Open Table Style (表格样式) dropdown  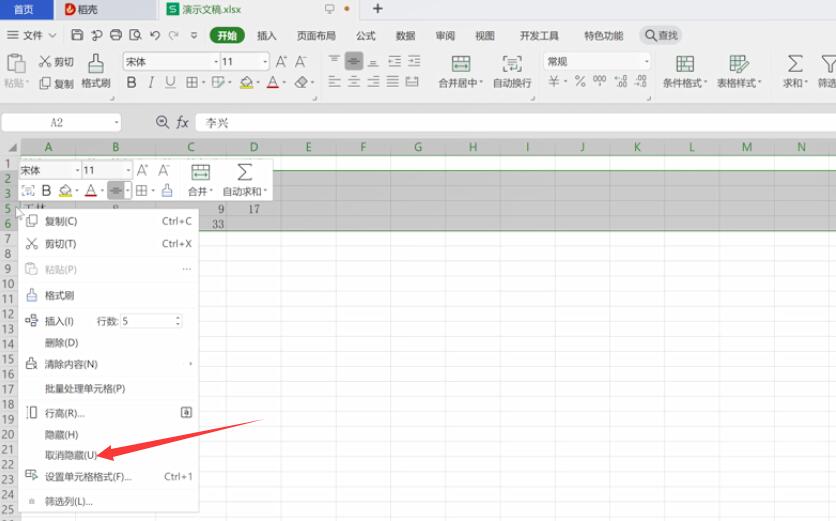[739, 71]
